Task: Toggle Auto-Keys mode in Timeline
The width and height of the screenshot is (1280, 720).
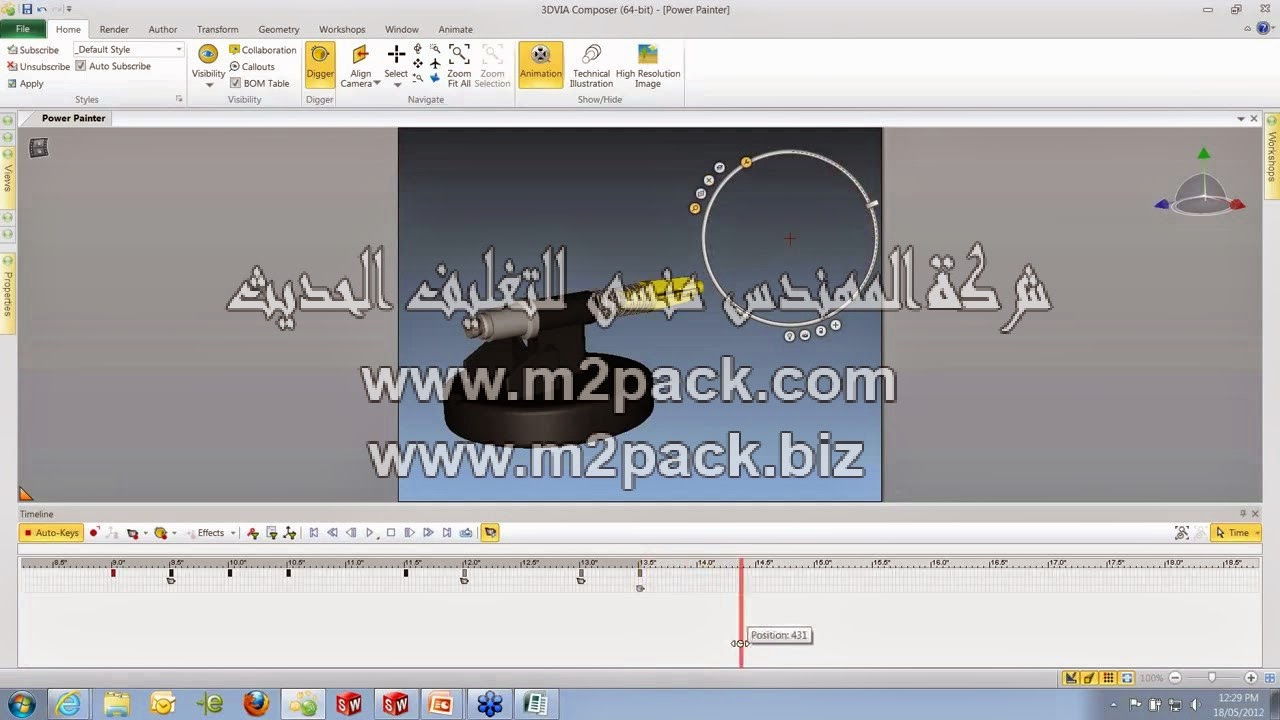Action: (x=51, y=533)
